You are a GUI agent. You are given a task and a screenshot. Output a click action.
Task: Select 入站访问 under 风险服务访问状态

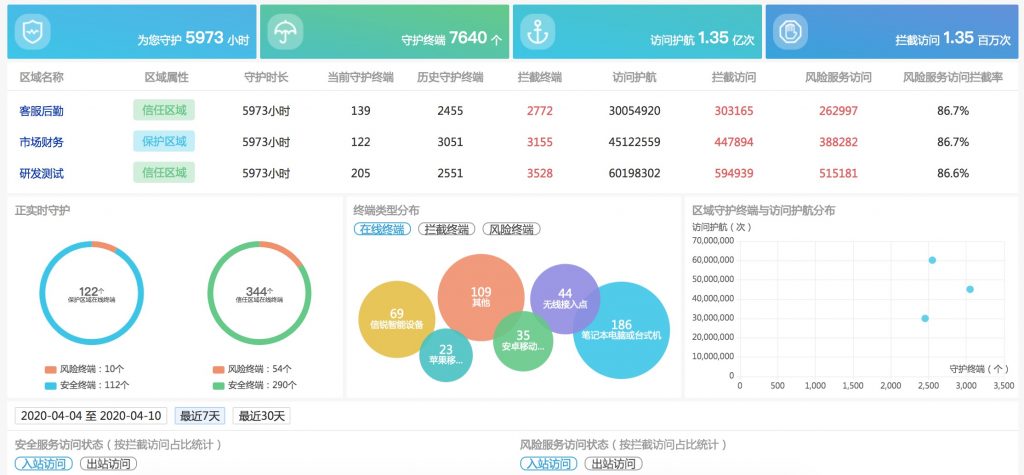(549, 464)
